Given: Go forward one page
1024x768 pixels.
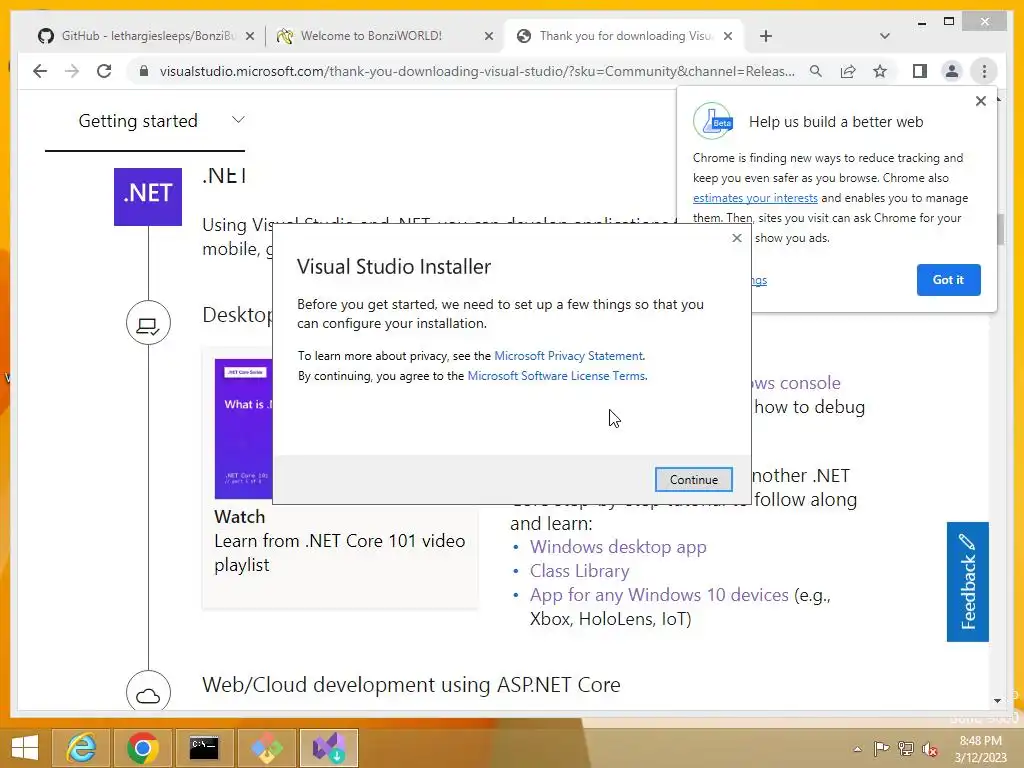Looking at the screenshot, I should click(72, 71).
